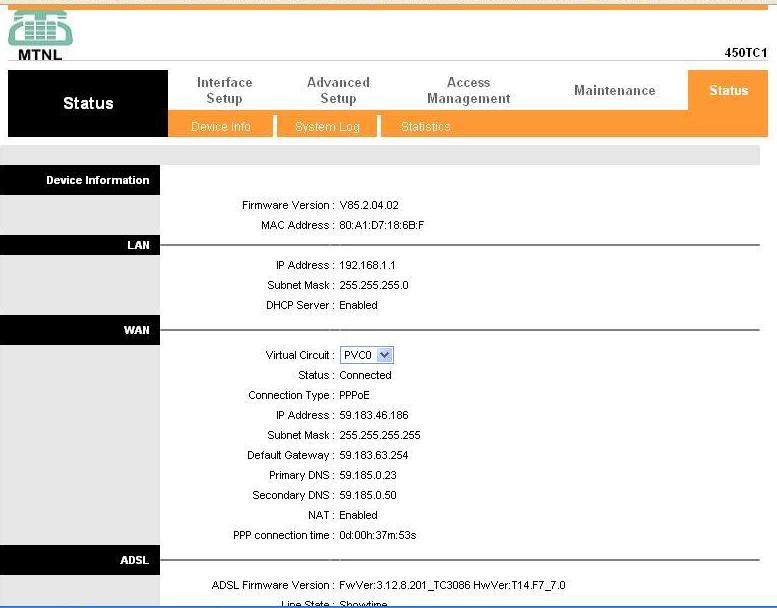Click default gateway 59.183.63.254
The height and width of the screenshot is (608, 777).
click(x=374, y=455)
